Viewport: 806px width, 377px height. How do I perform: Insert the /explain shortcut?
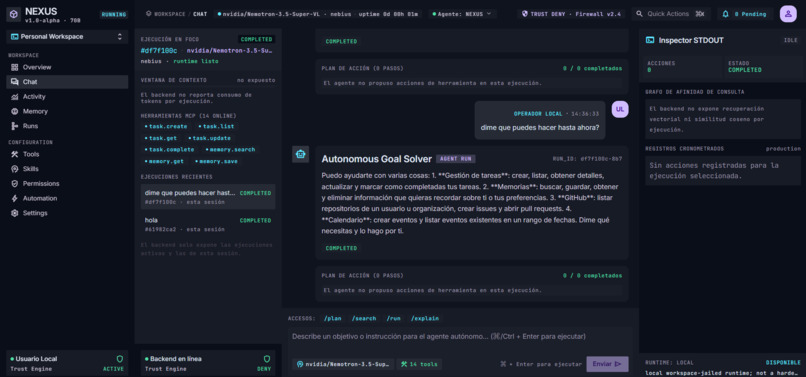[x=425, y=318]
